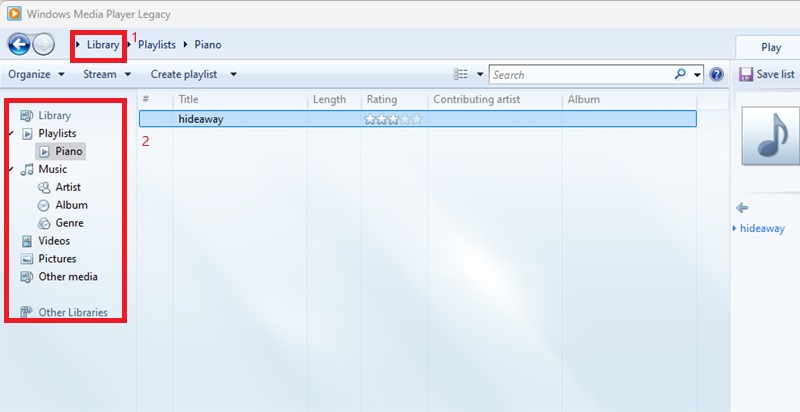Select the hideaway track title
The width and height of the screenshot is (800, 412).
click(x=201, y=119)
